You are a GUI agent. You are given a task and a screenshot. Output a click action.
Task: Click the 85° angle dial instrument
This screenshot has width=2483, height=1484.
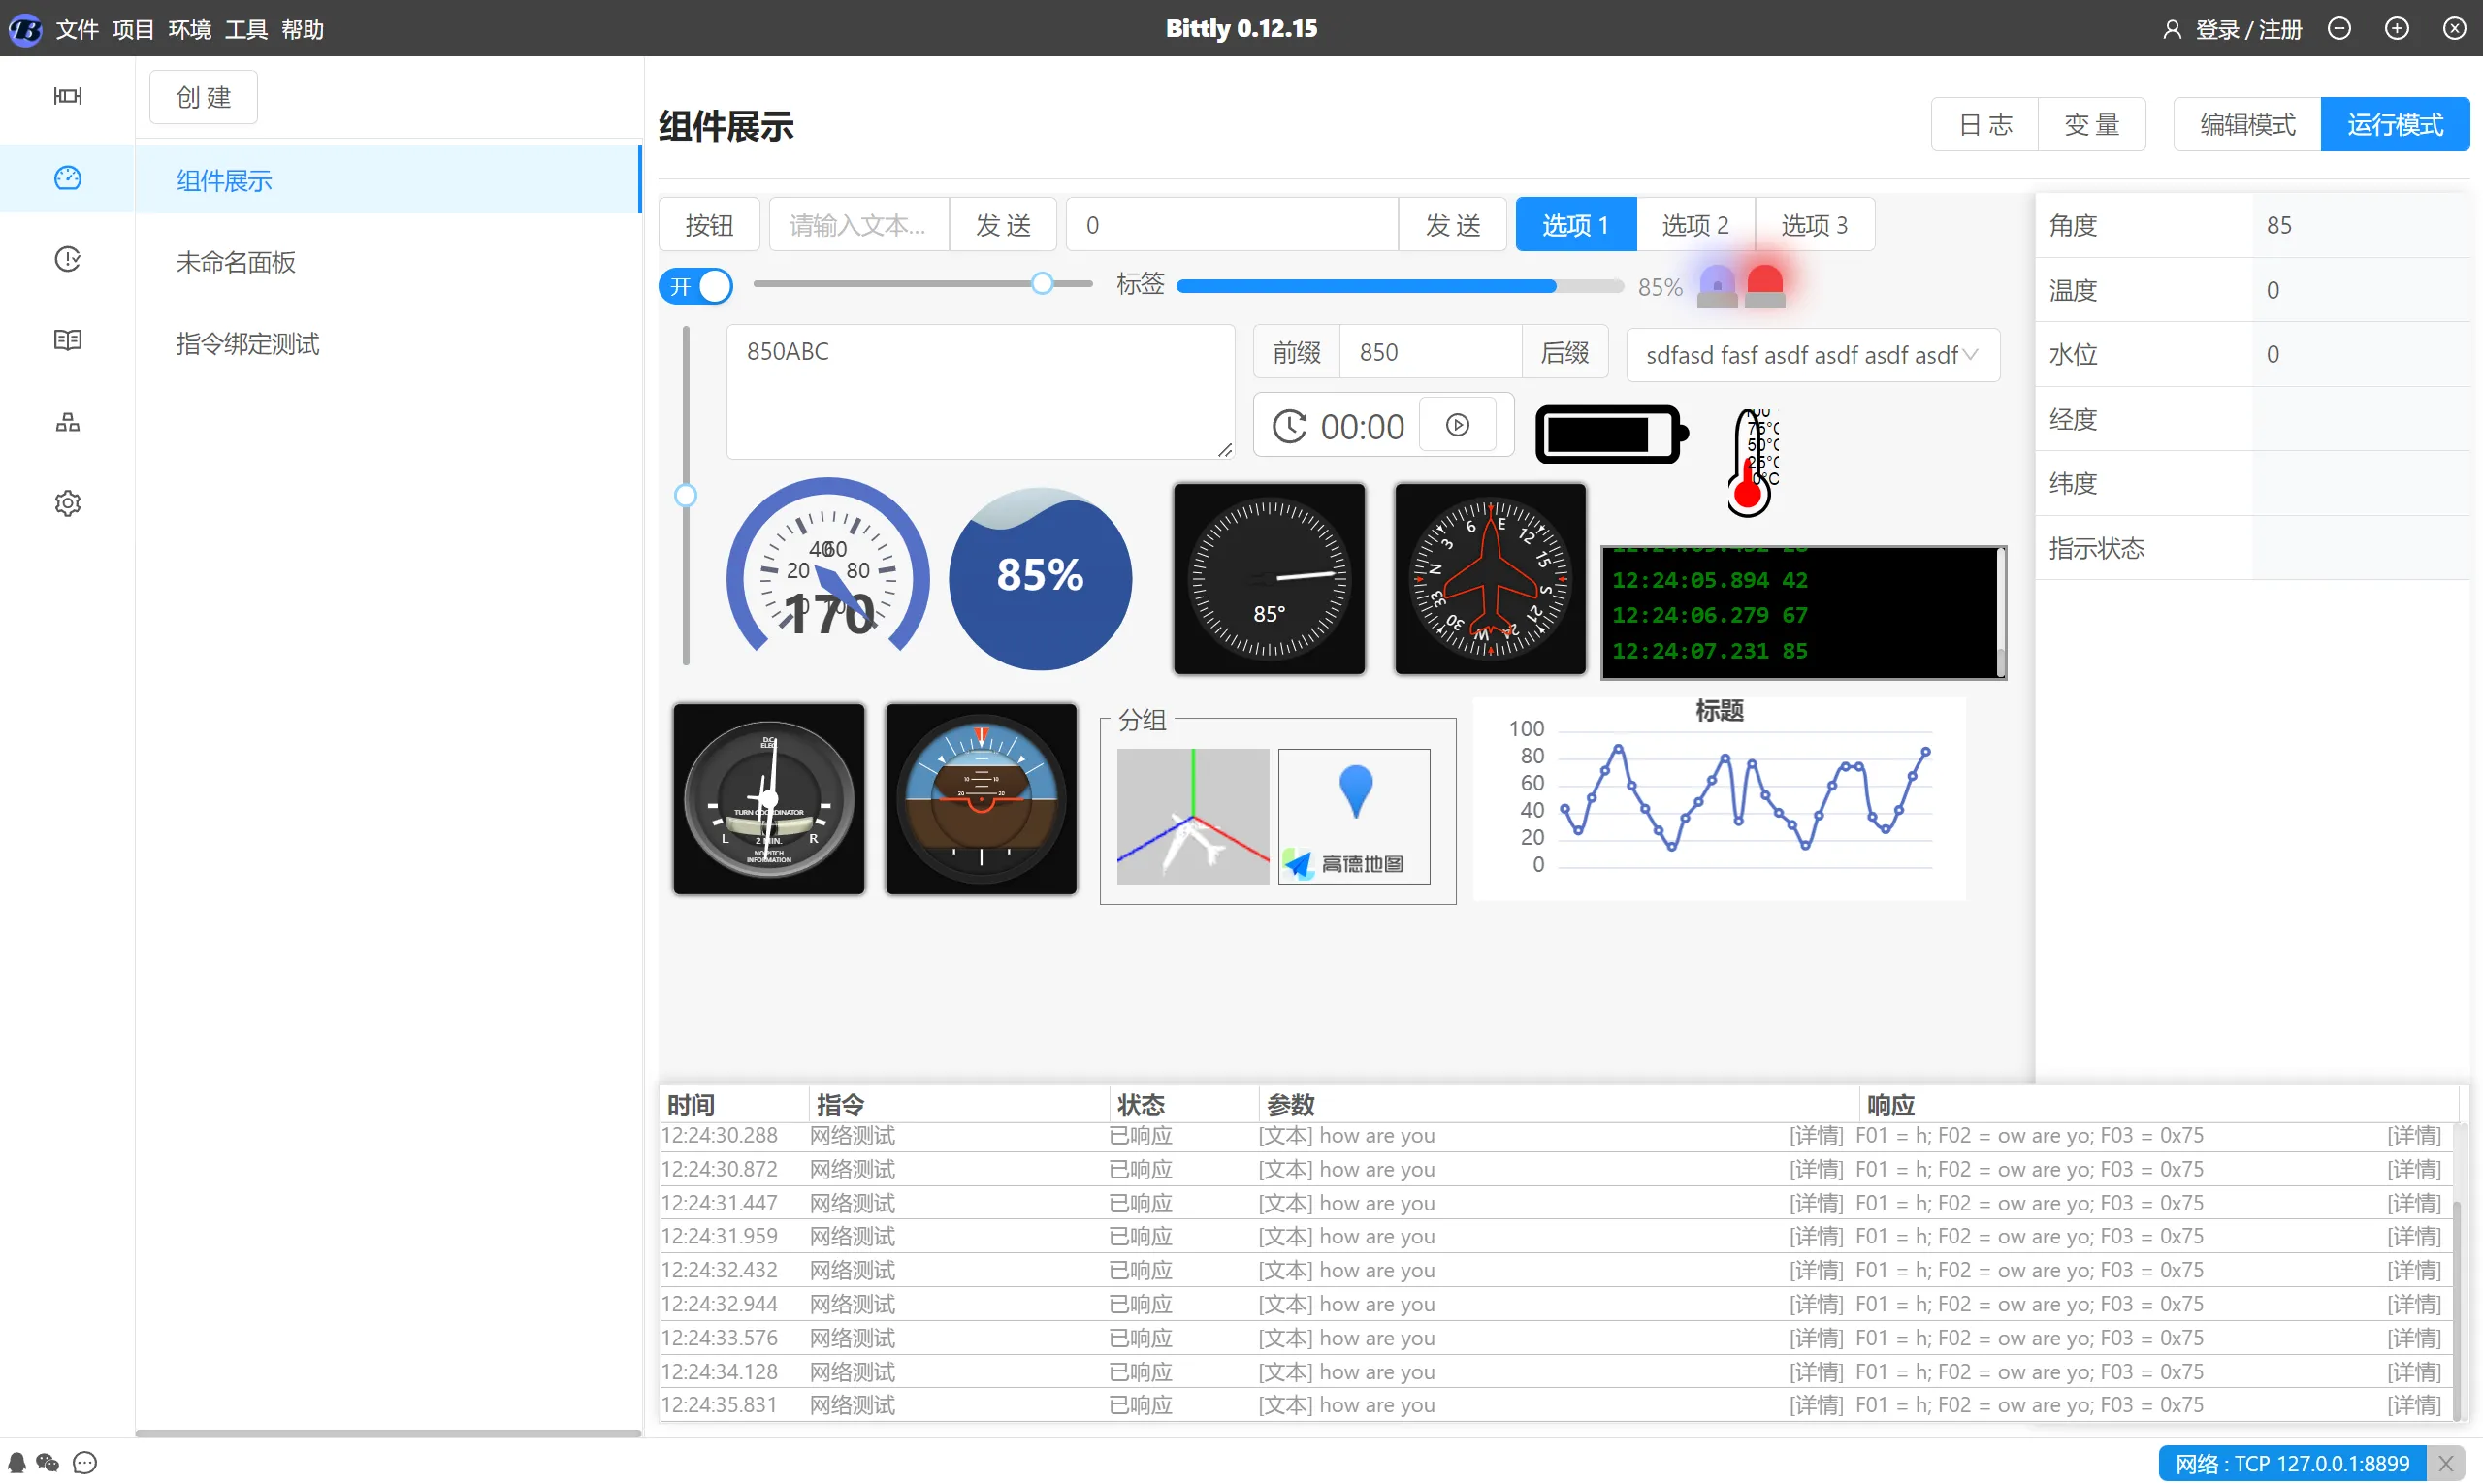tap(1269, 579)
